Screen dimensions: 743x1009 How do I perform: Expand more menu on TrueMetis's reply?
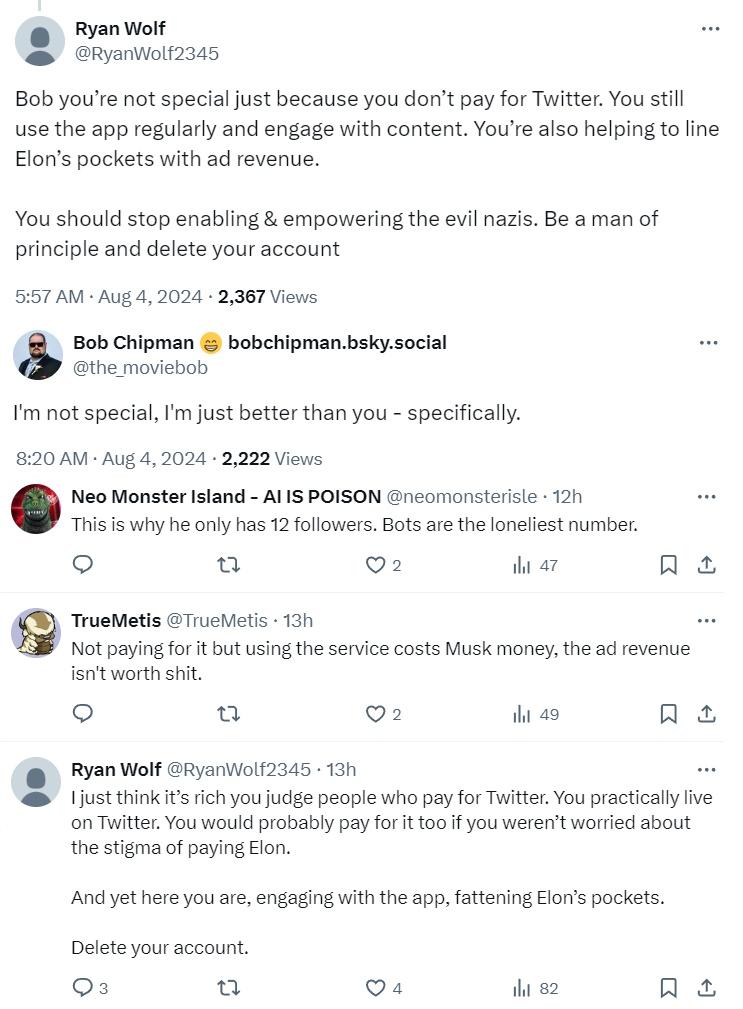point(706,621)
